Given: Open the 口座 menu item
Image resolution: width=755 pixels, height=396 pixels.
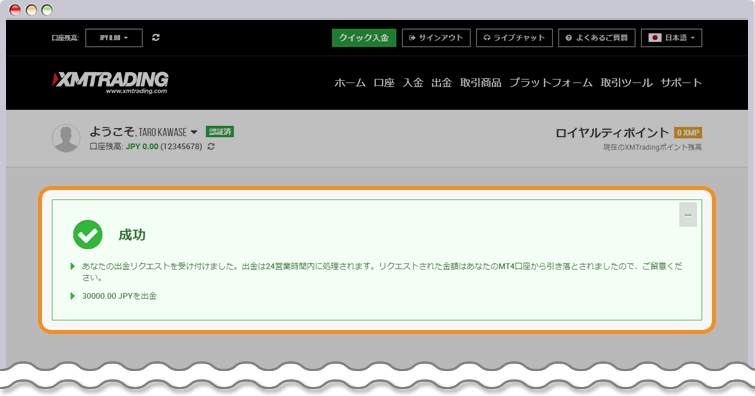Looking at the screenshot, I should tap(384, 83).
